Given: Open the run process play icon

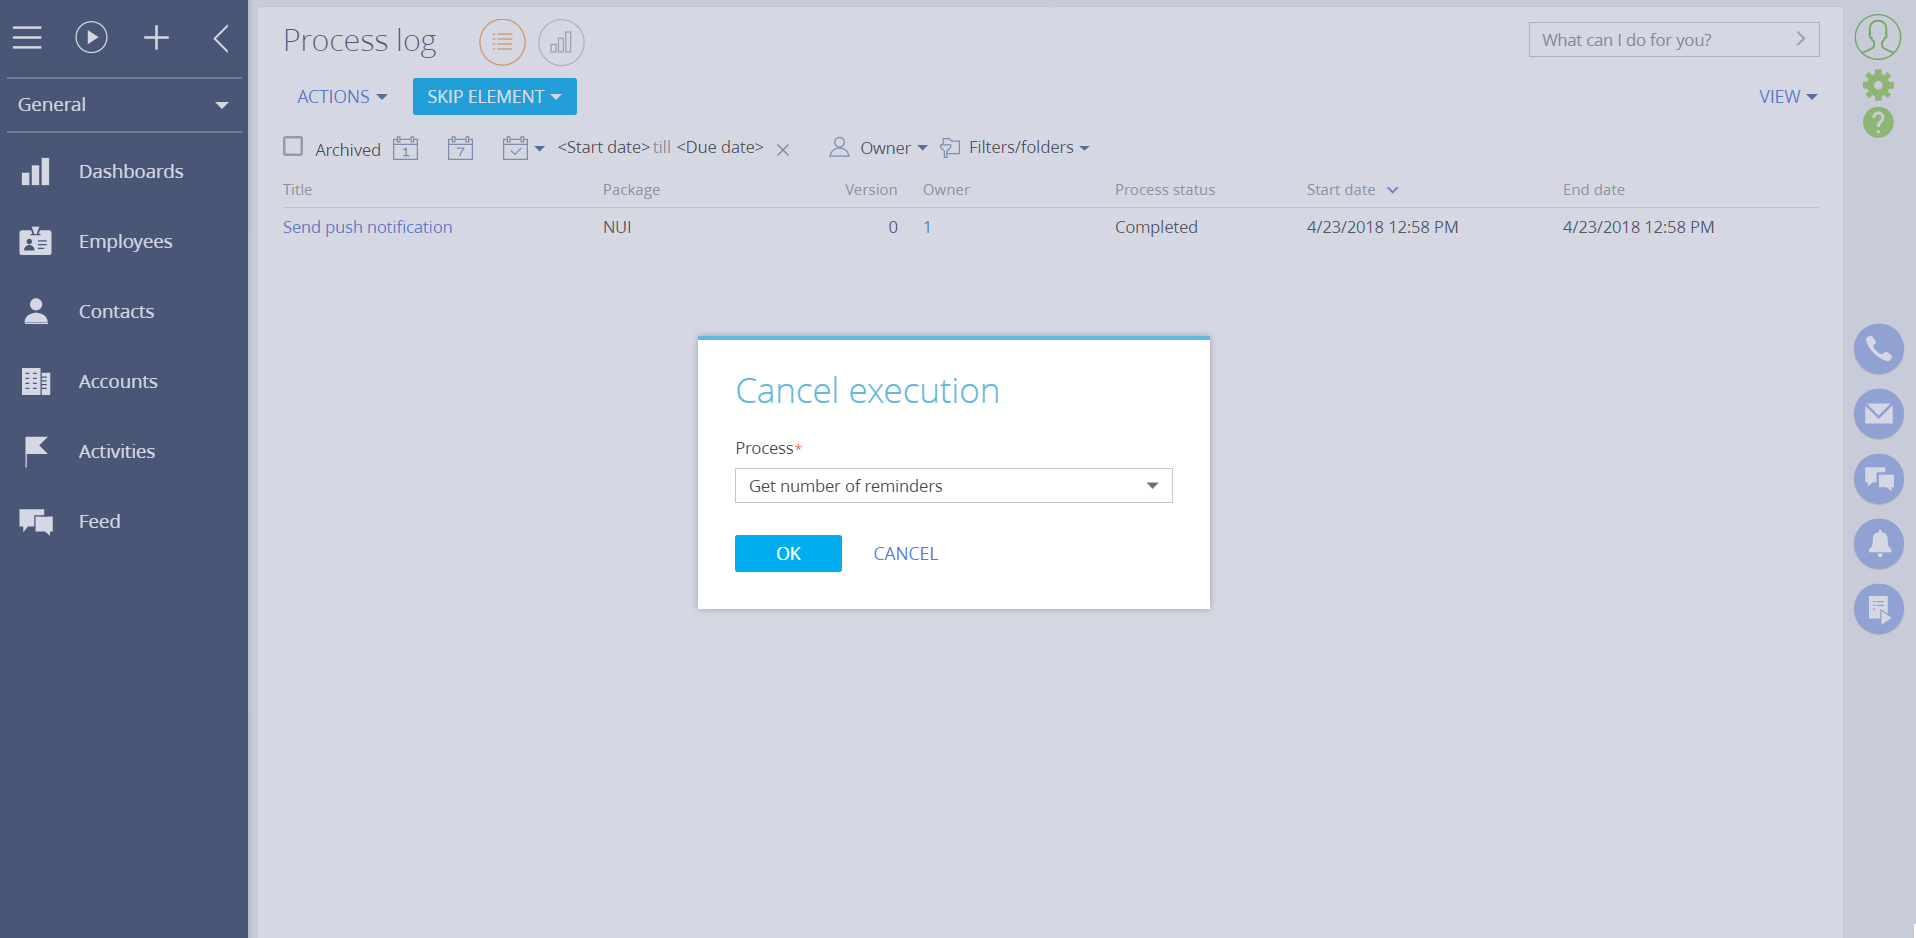Looking at the screenshot, I should point(91,37).
